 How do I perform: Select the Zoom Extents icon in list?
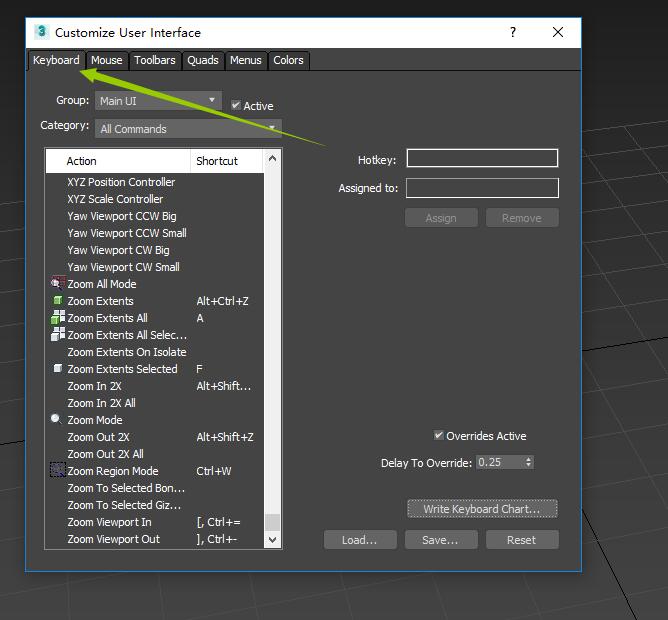point(57,301)
